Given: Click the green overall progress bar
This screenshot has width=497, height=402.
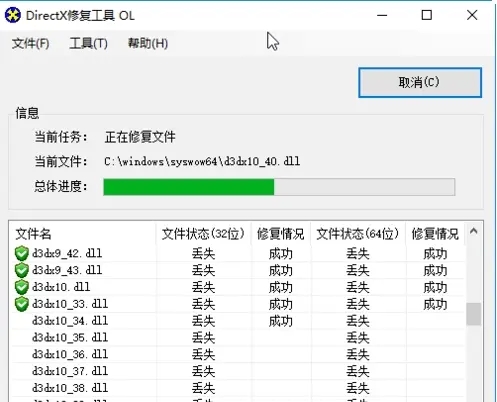Looking at the screenshot, I should coord(279,187).
